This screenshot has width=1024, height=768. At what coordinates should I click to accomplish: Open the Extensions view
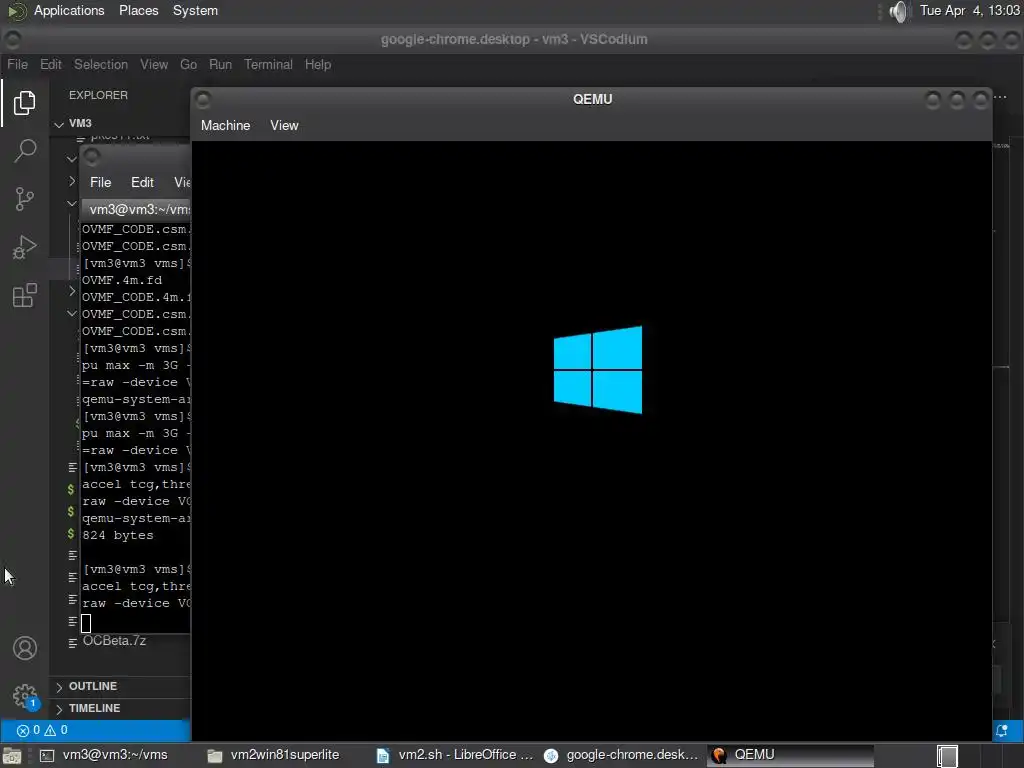pos(24,296)
